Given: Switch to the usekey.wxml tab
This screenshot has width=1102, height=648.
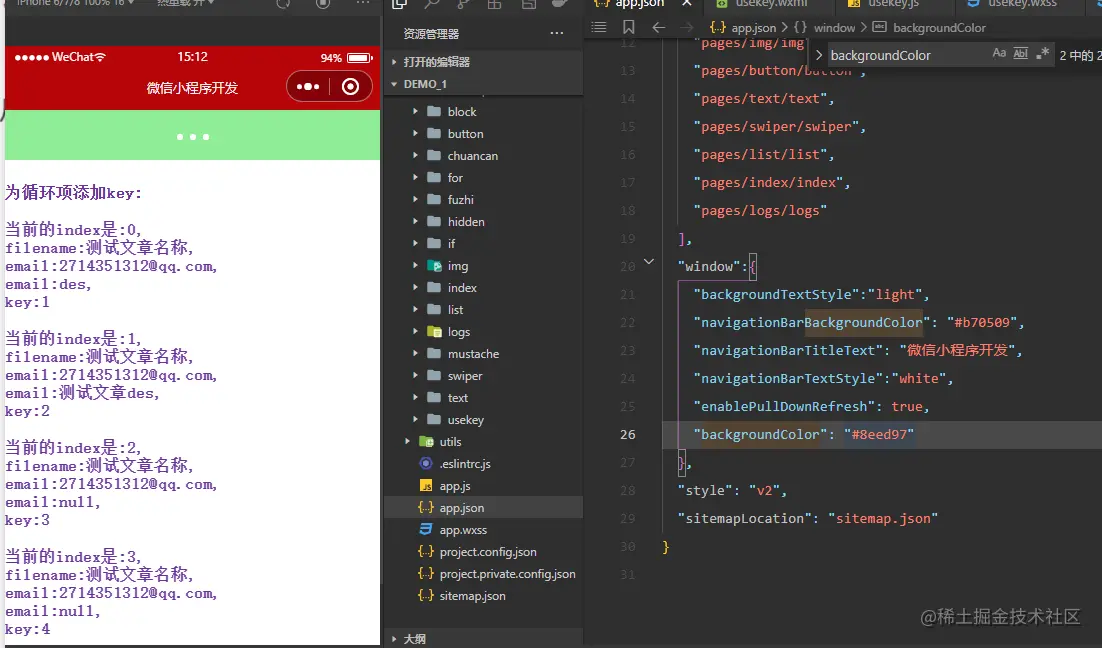Looking at the screenshot, I should pyautogui.click(x=772, y=4).
